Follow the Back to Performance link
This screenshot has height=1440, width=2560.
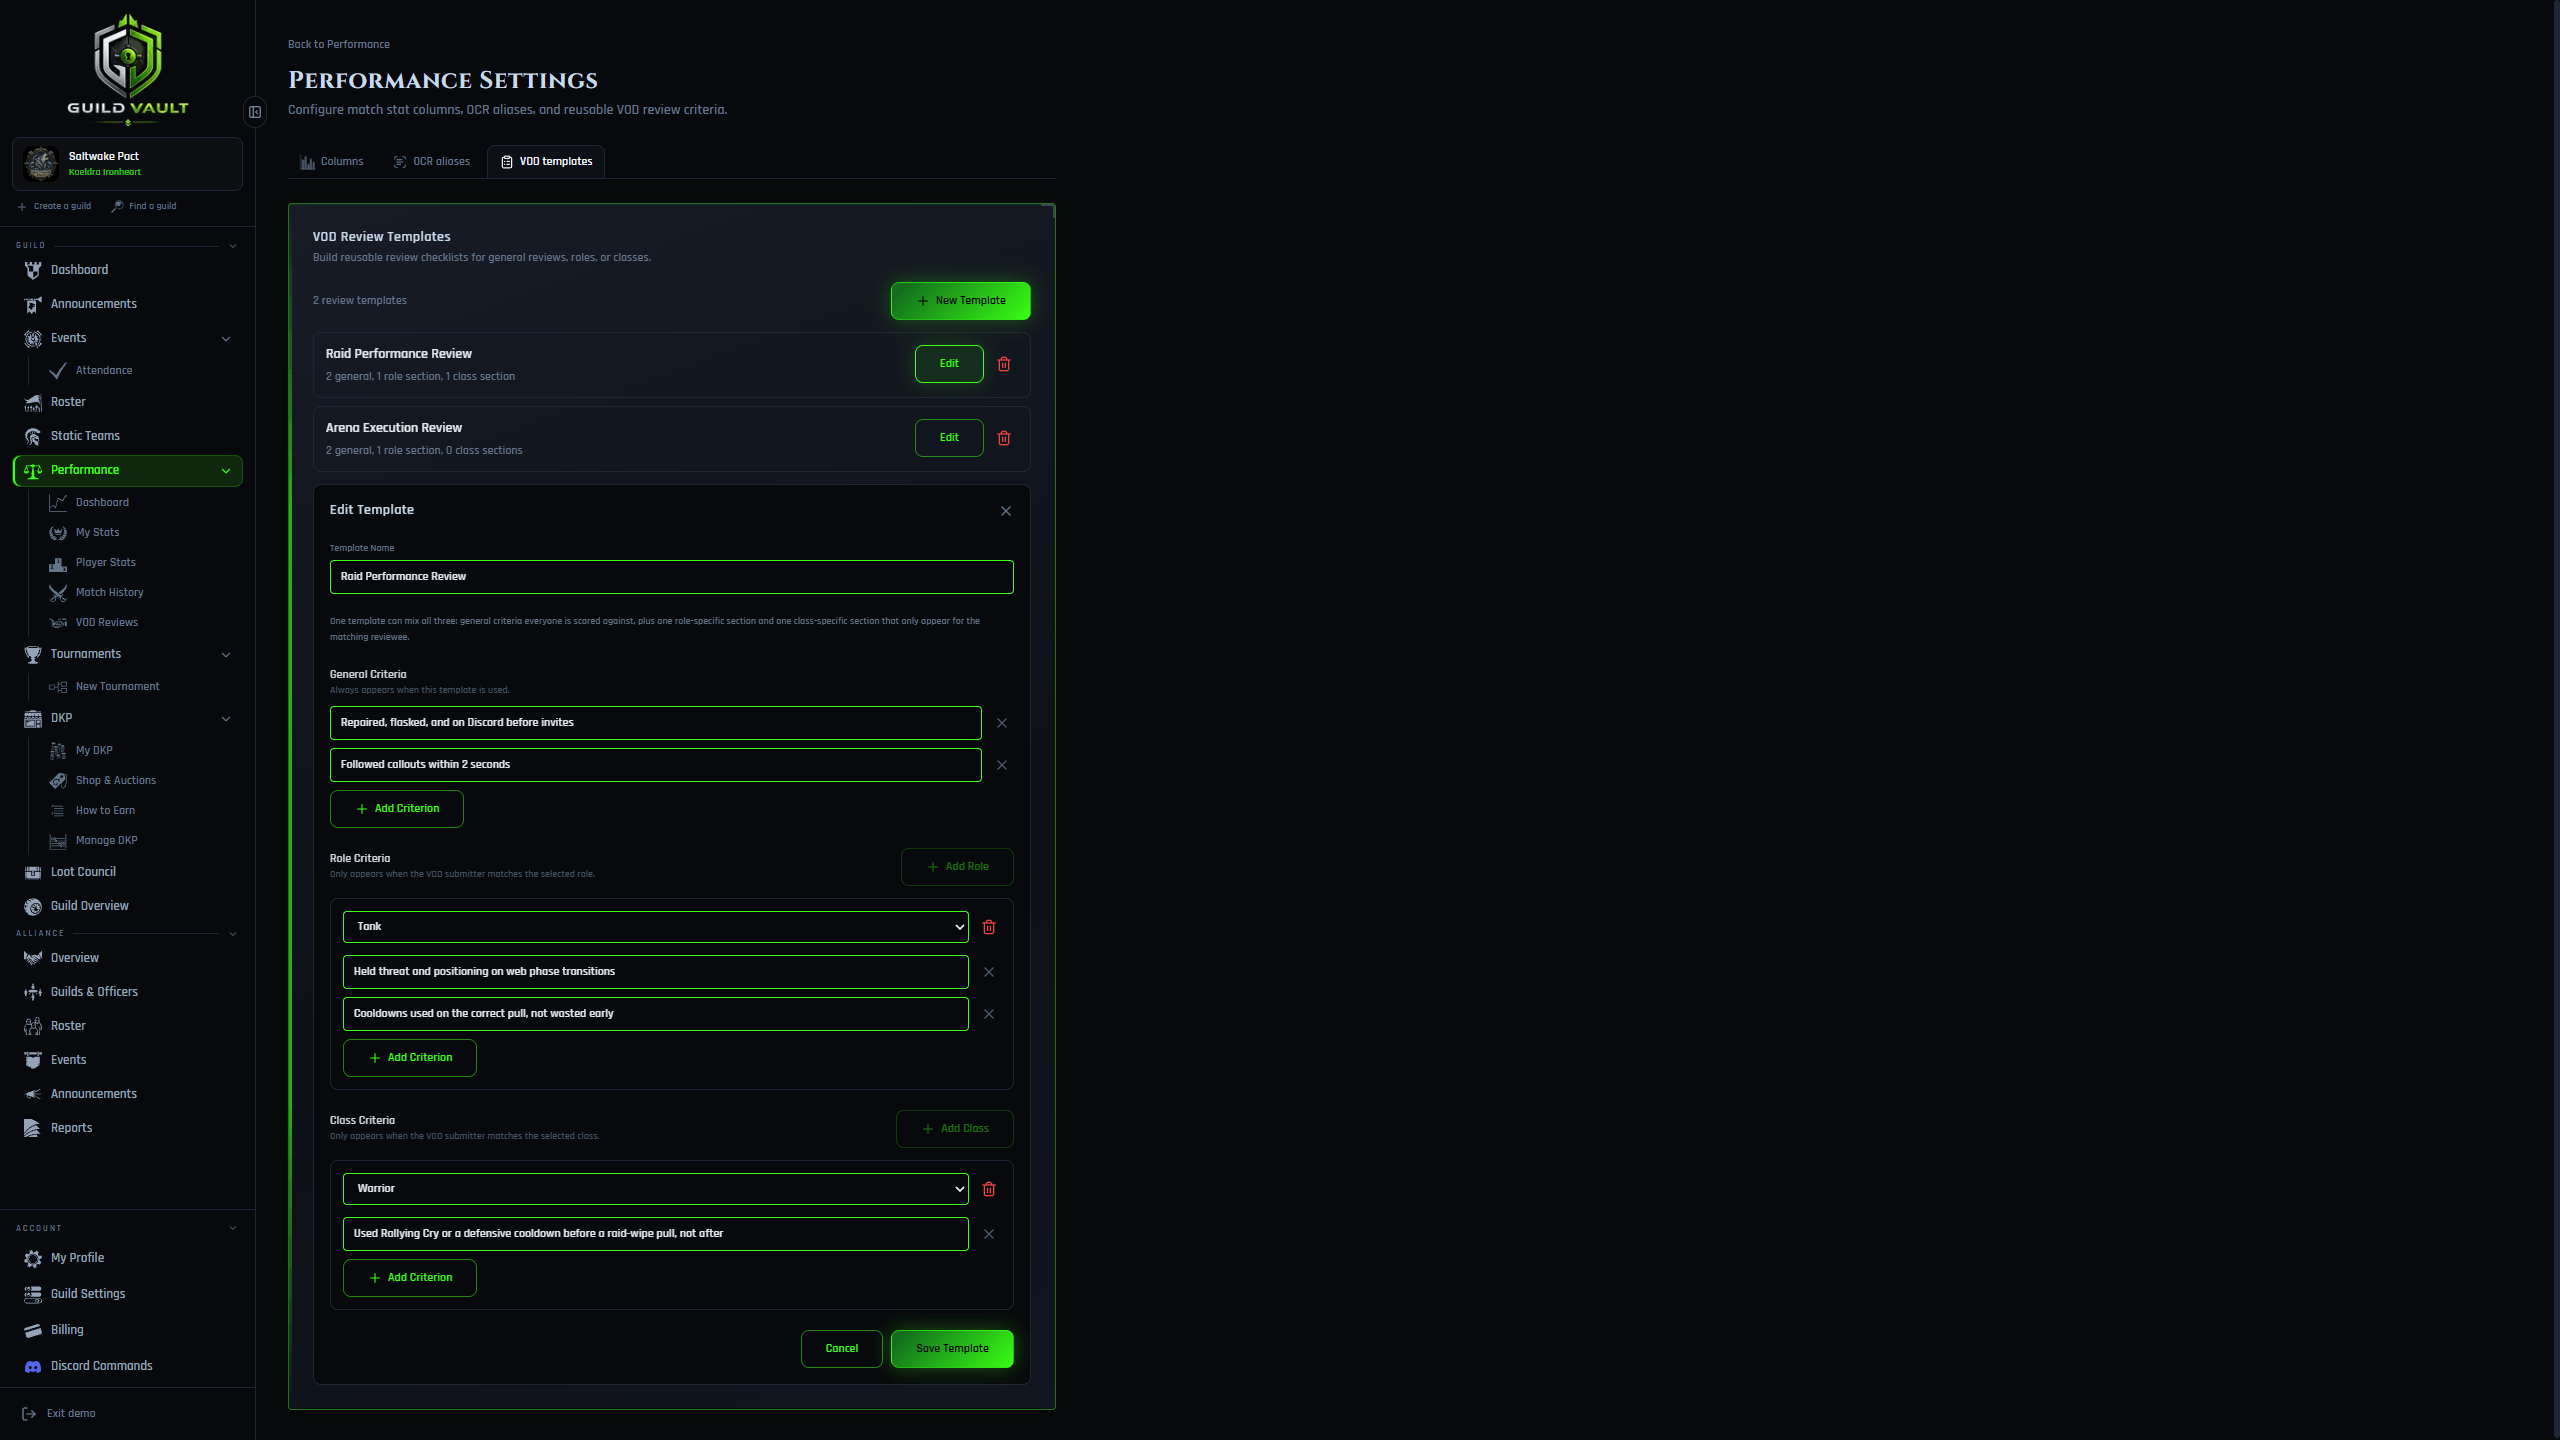(x=339, y=45)
